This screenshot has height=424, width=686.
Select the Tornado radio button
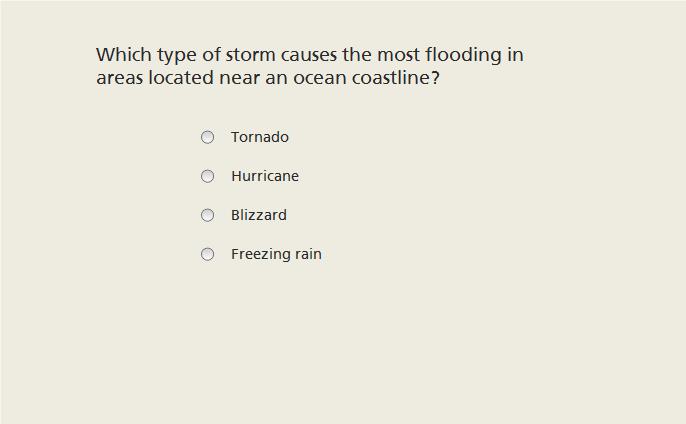(x=207, y=137)
